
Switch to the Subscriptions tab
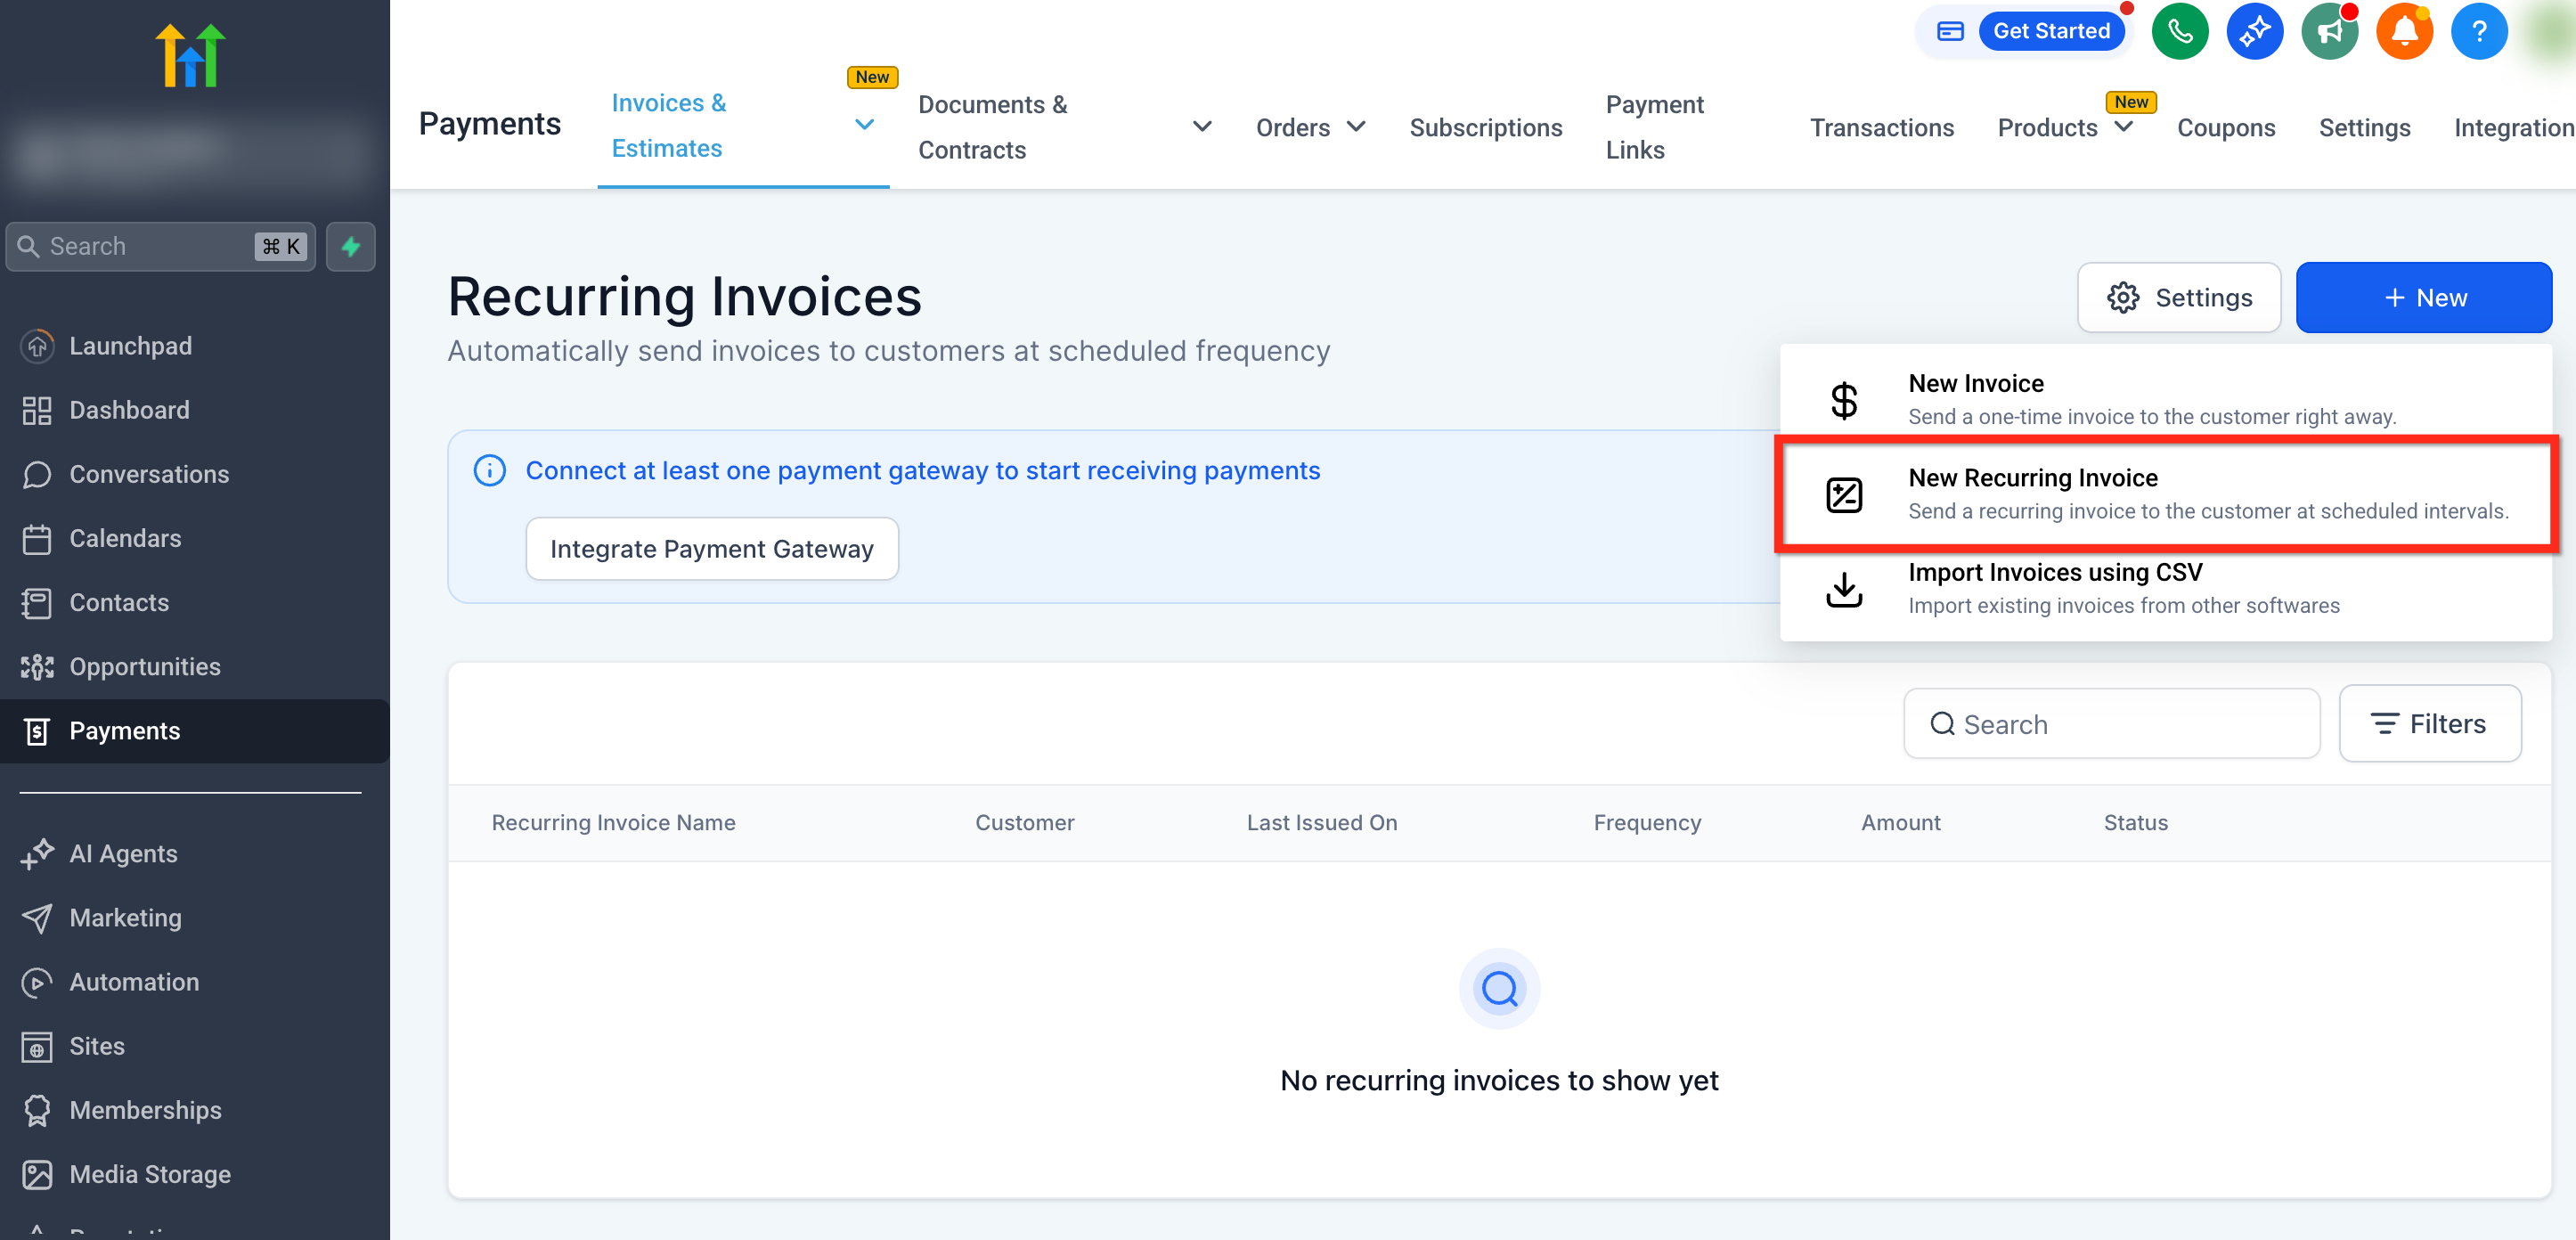(1485, 127)
